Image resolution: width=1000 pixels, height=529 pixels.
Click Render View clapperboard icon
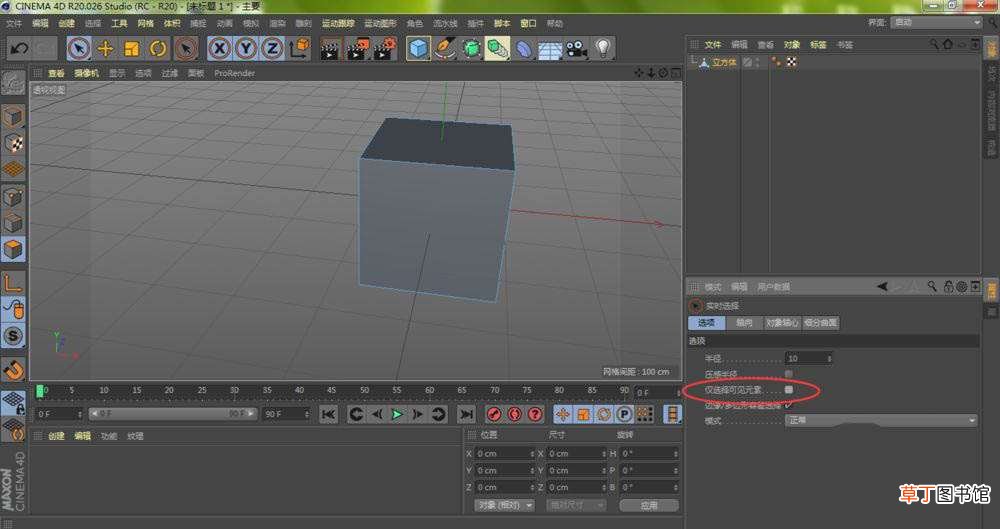tap(330, 49)
